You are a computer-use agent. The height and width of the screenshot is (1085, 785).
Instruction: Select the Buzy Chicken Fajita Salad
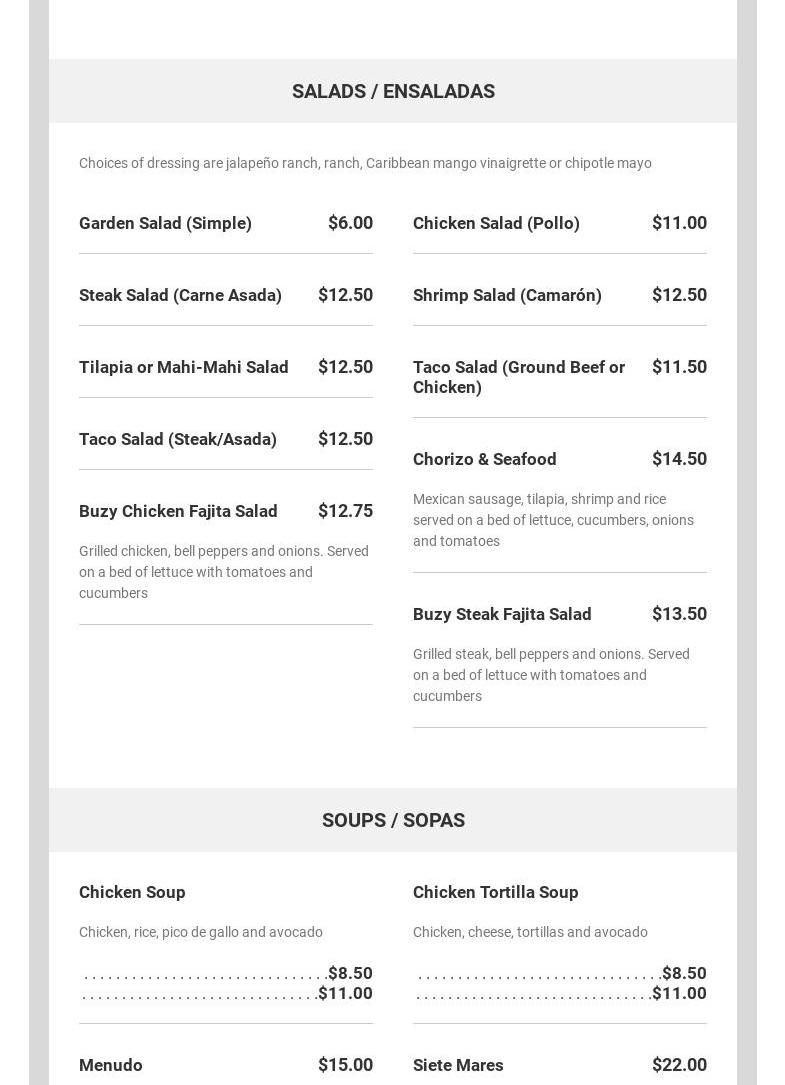tap(178, 511)
